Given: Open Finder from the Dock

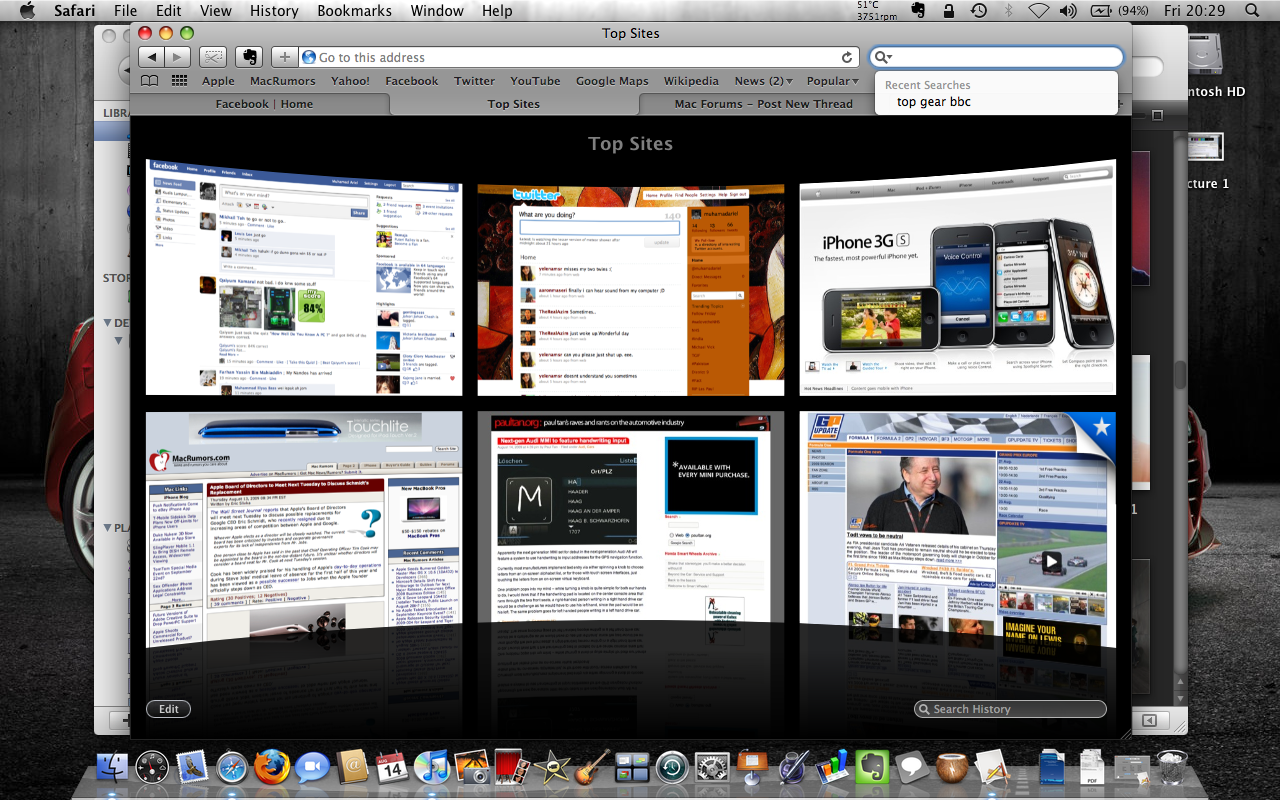Looking at the screenshot, I should pyautogui.click(x=112, y=769).
